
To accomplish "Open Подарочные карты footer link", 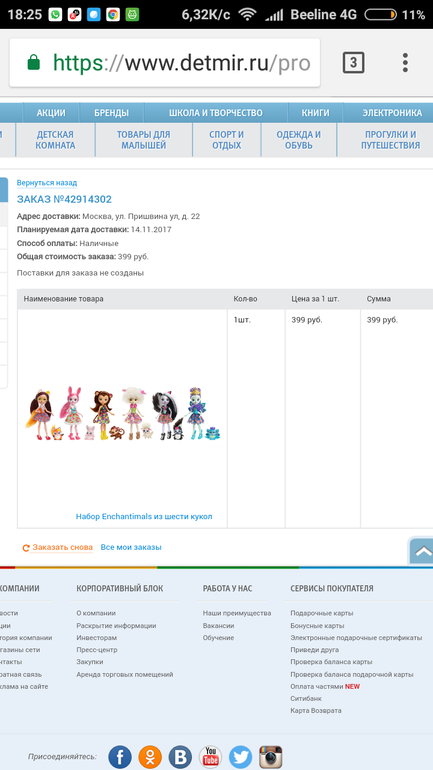I will [x=322, y=613].
